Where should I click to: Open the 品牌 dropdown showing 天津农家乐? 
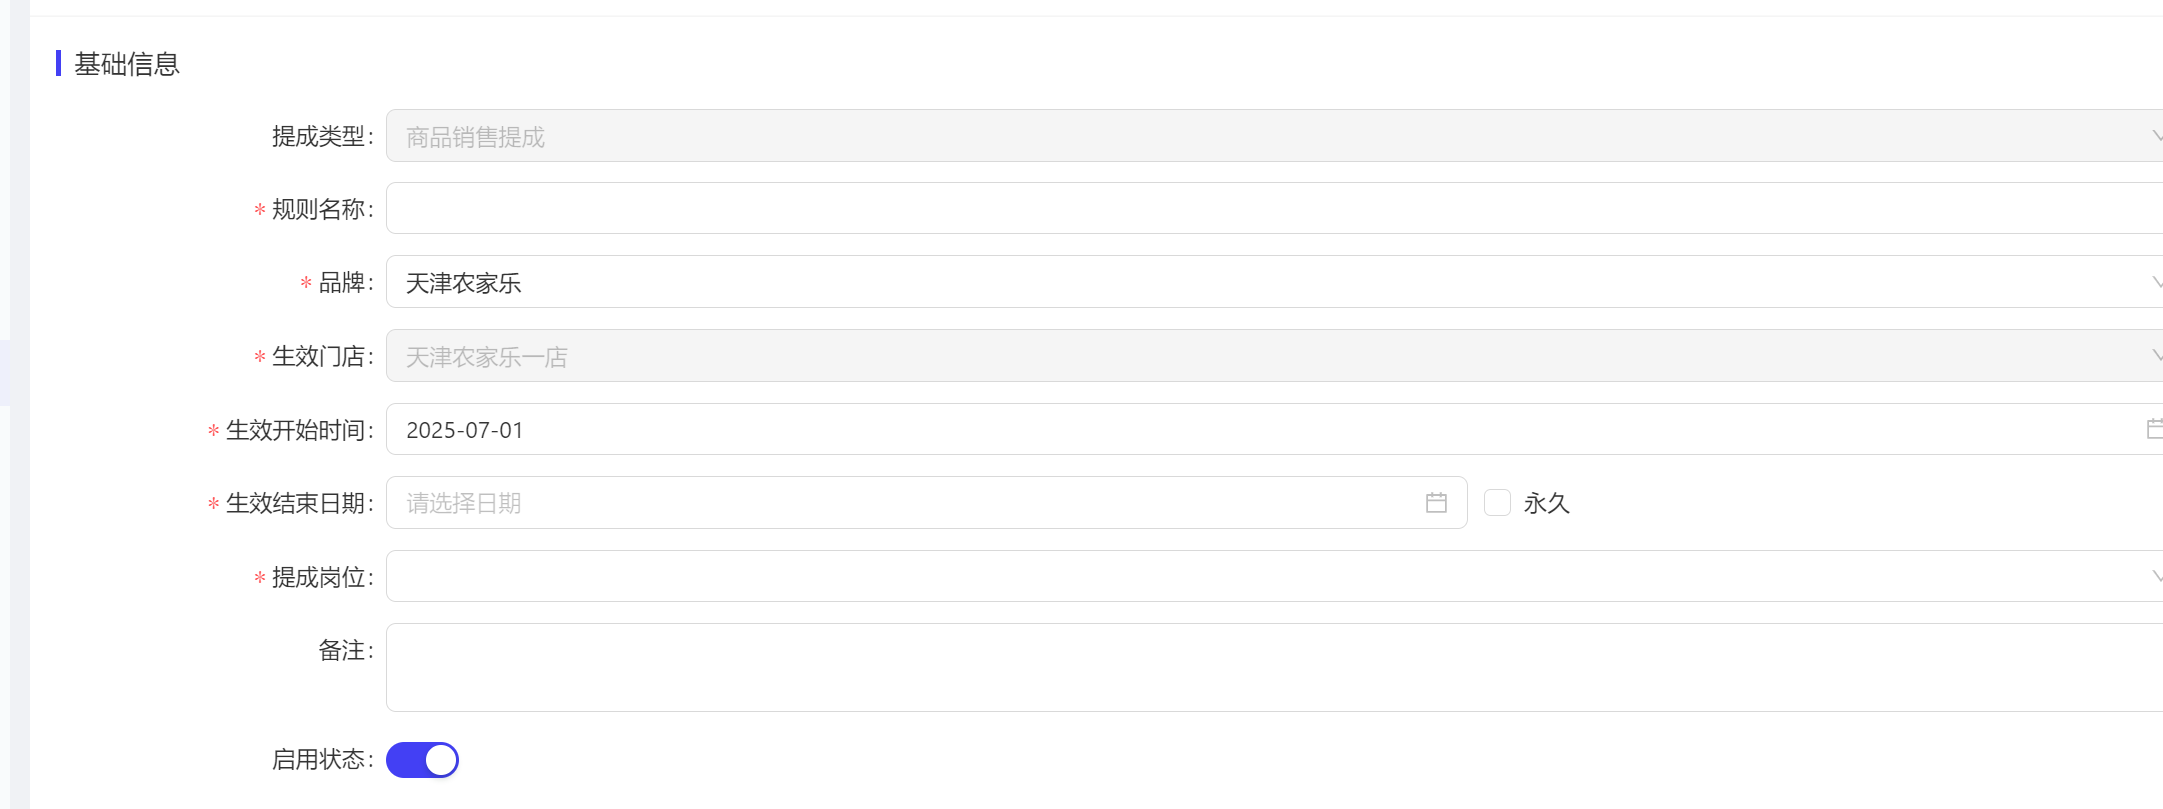[1274, 282]
